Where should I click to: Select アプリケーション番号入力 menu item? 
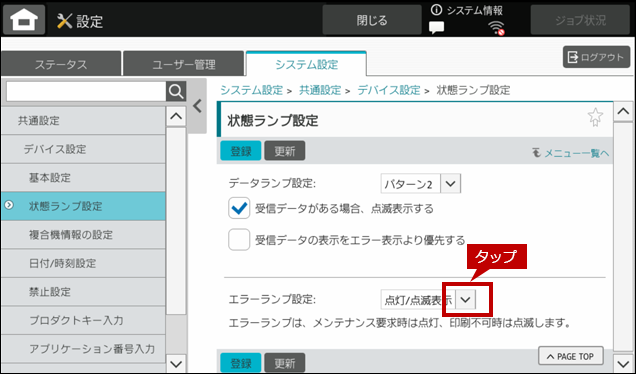point(83,348)
